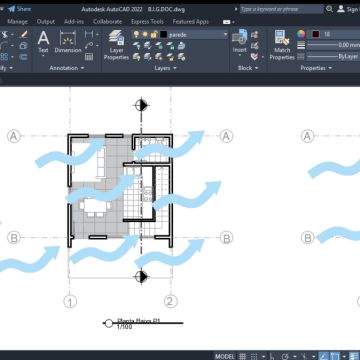Expand the Layers panel
Image resolution: width=360 pixels, height=360 pixels.
coord(165,68)
